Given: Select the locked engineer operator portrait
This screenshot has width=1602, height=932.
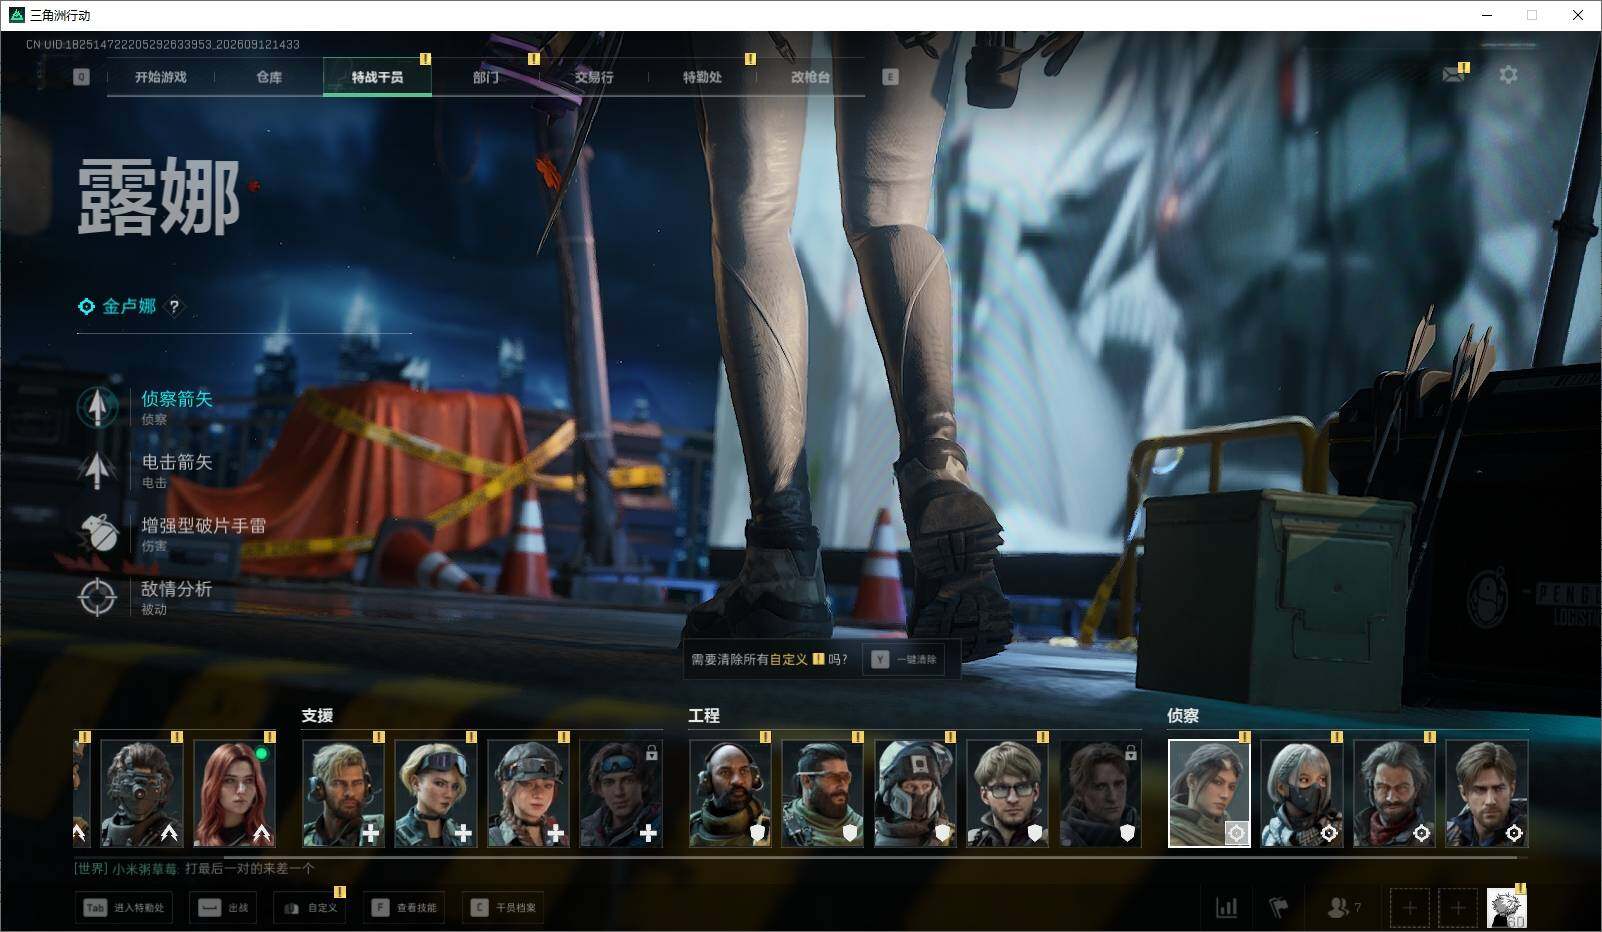Looking at the screenshot, I should pos(1100,794).
